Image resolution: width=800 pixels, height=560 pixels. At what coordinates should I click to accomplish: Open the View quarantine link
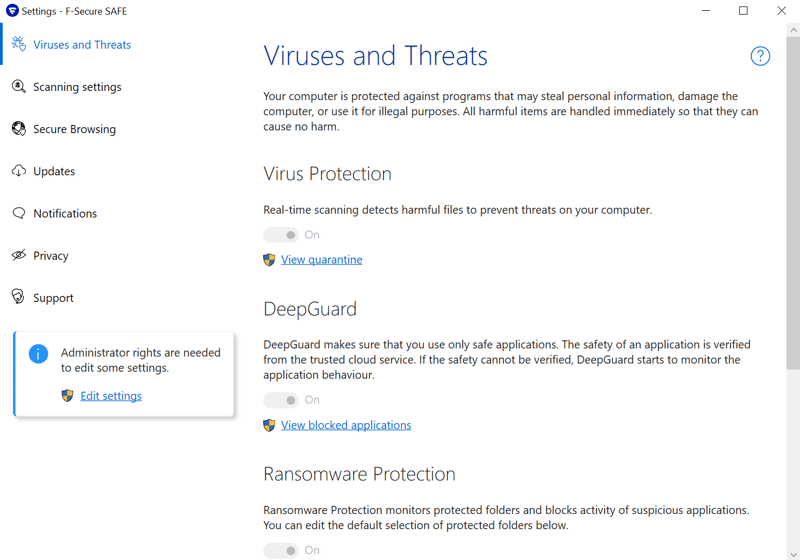coord(321,260)
